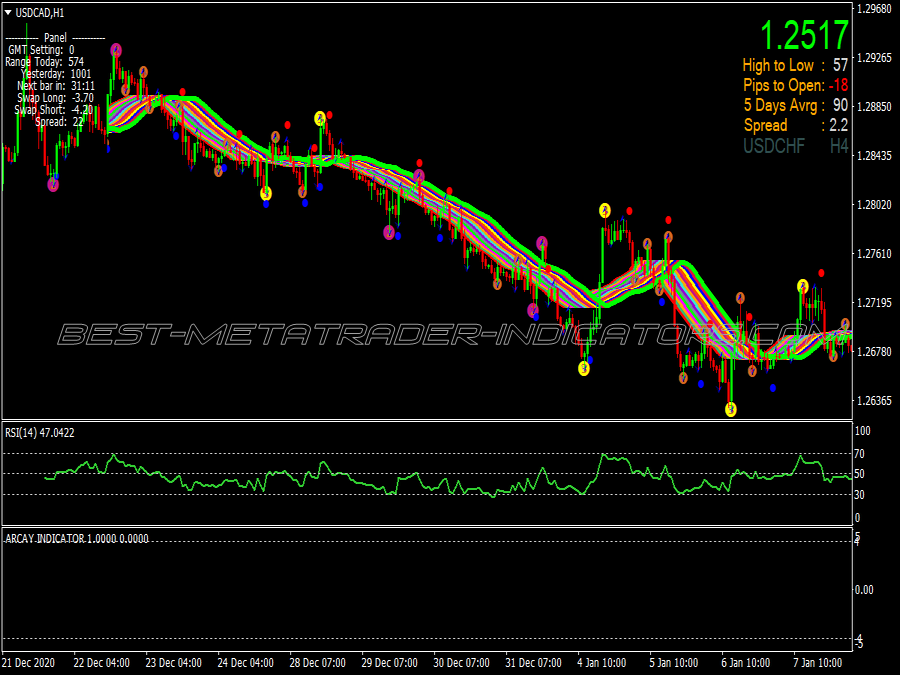Image resolution: width=900 pixels, height=675 pixels.
Task: Click yellow 3 marker at chart's lowest candle
Action: 731,409
